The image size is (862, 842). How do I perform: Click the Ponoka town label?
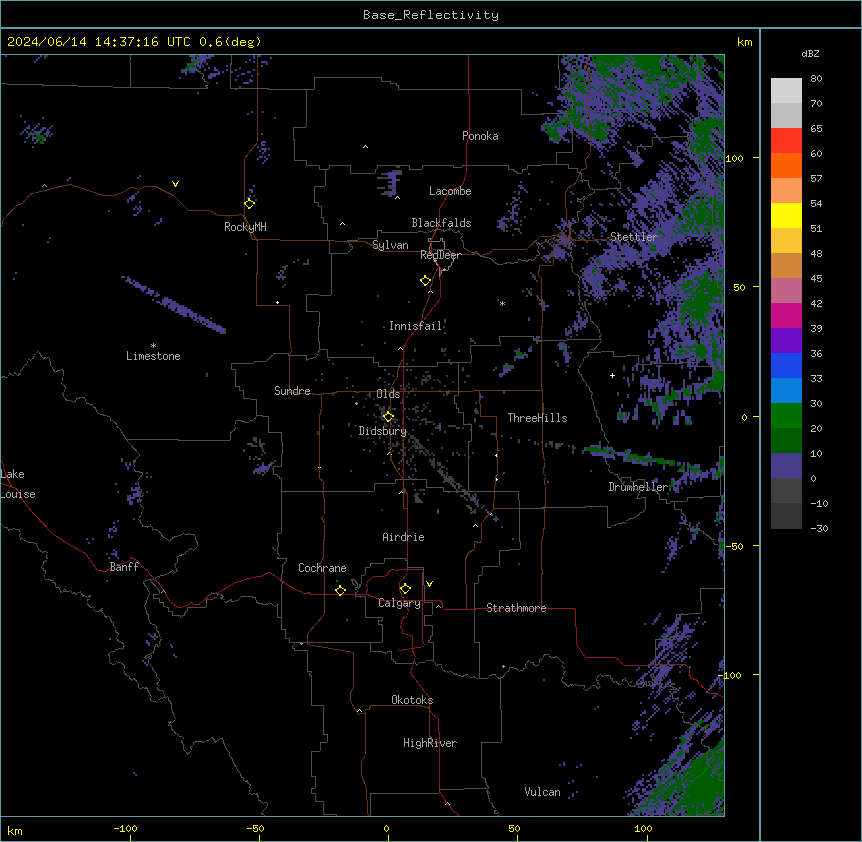(480, 136)
